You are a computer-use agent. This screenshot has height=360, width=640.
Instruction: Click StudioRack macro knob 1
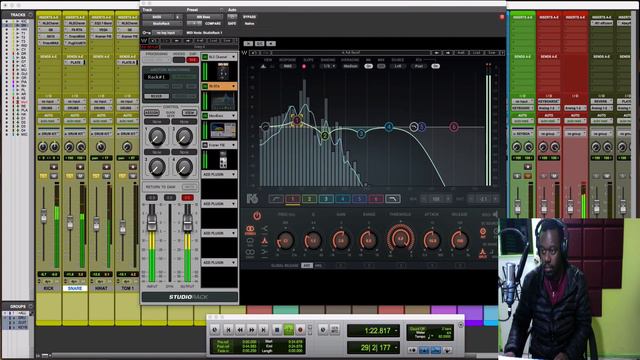pyautogui.click(x=157, y=137)
